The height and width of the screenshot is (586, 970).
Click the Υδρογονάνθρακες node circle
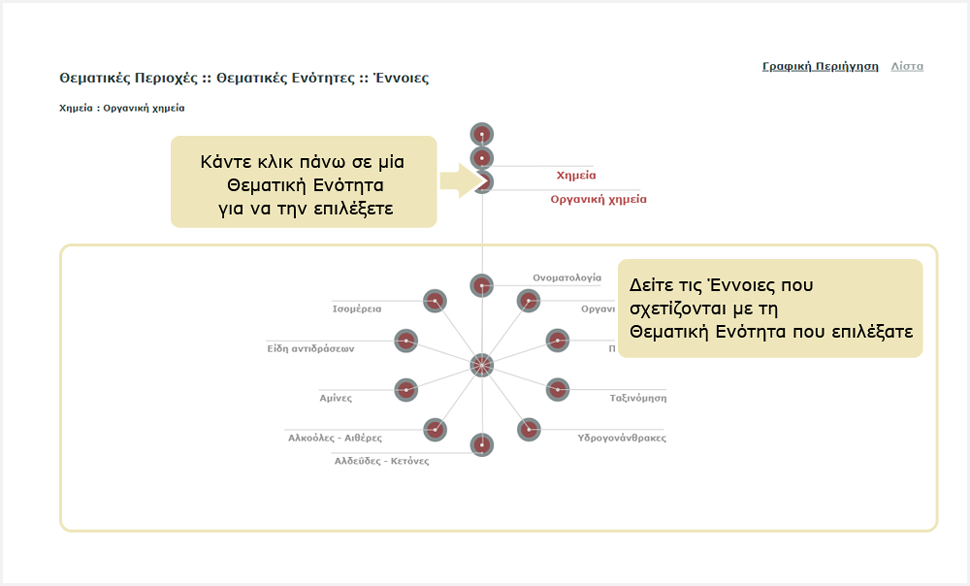click(x=528, y=429)
